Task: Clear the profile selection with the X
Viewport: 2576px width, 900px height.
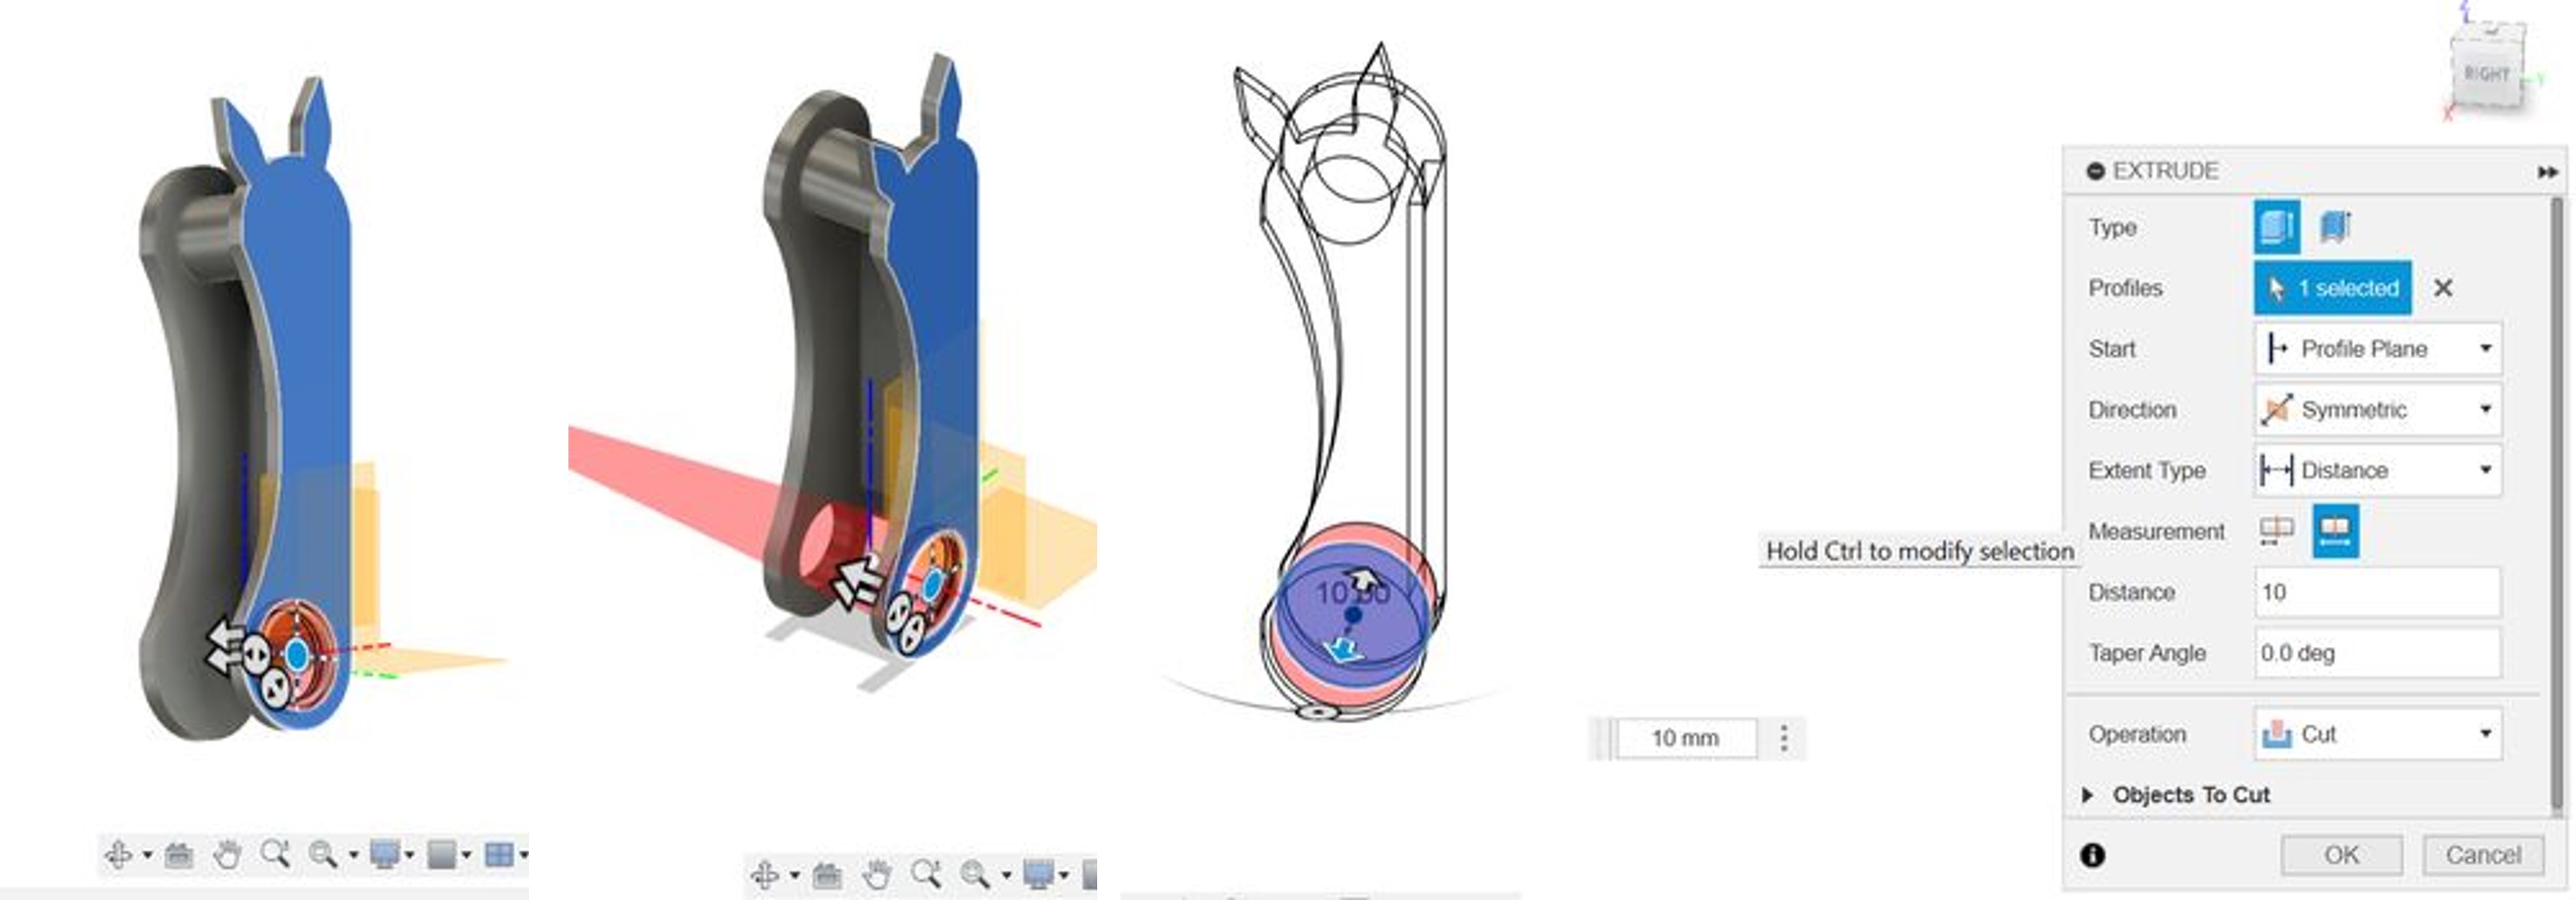Action: click(x=2443, y=288)
